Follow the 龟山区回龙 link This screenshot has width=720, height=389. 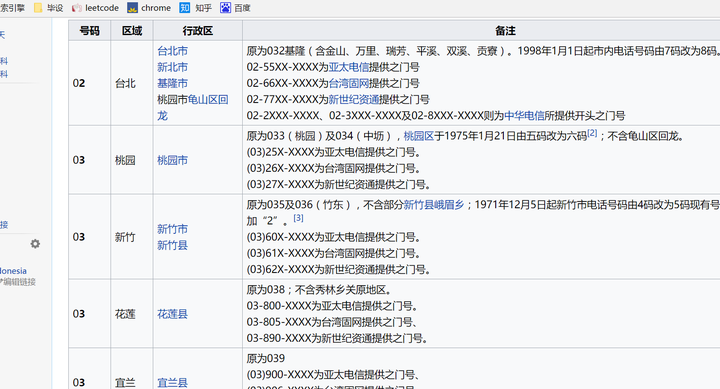point(208,100)
